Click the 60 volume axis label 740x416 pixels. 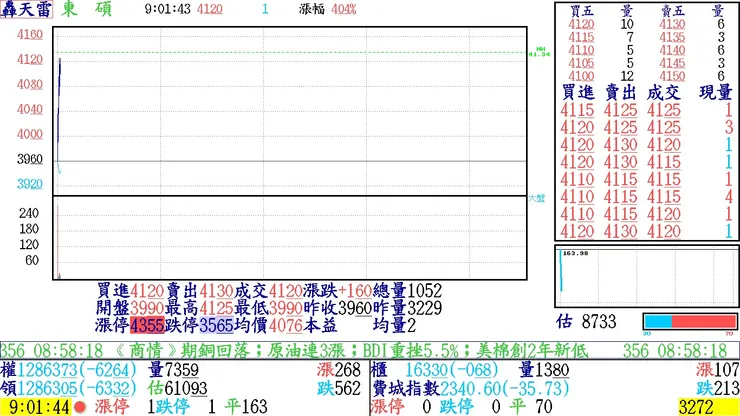pos(32,260)
